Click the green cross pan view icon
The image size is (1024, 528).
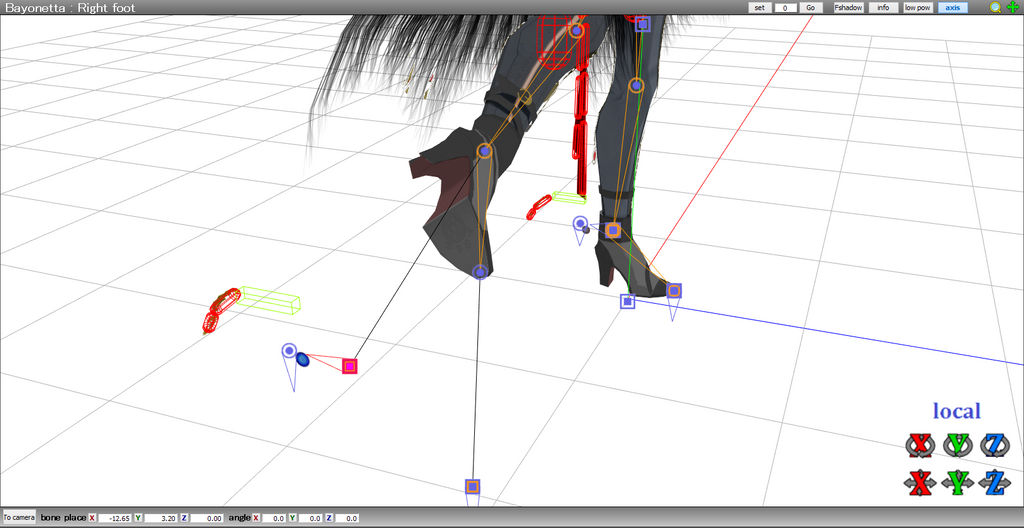point(1012,7)
